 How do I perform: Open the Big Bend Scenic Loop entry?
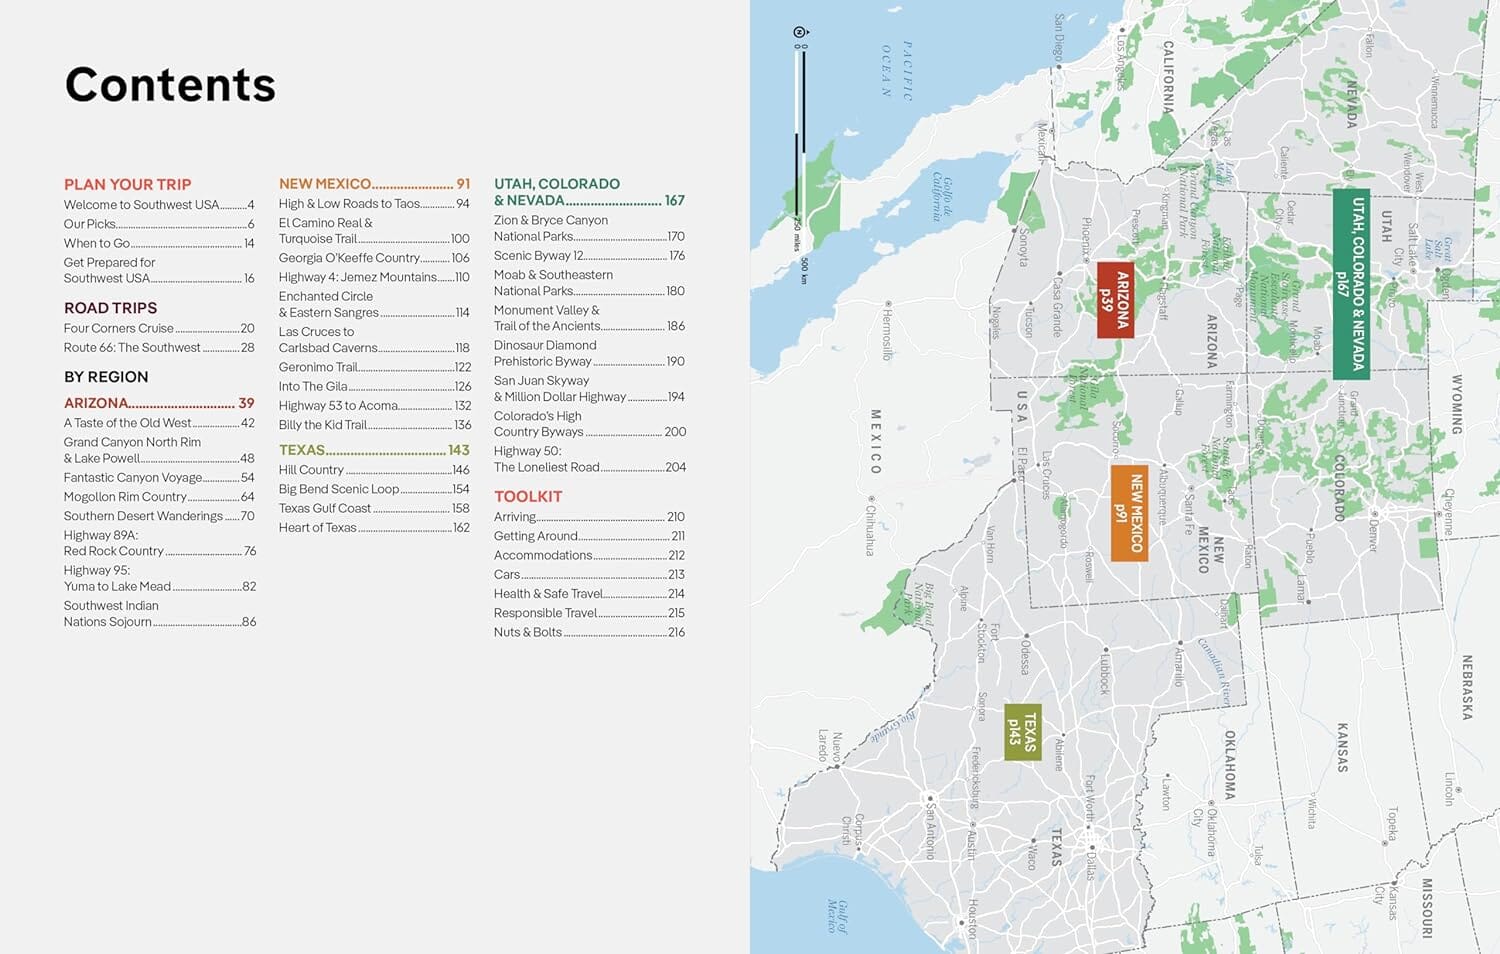pos(374,489)
